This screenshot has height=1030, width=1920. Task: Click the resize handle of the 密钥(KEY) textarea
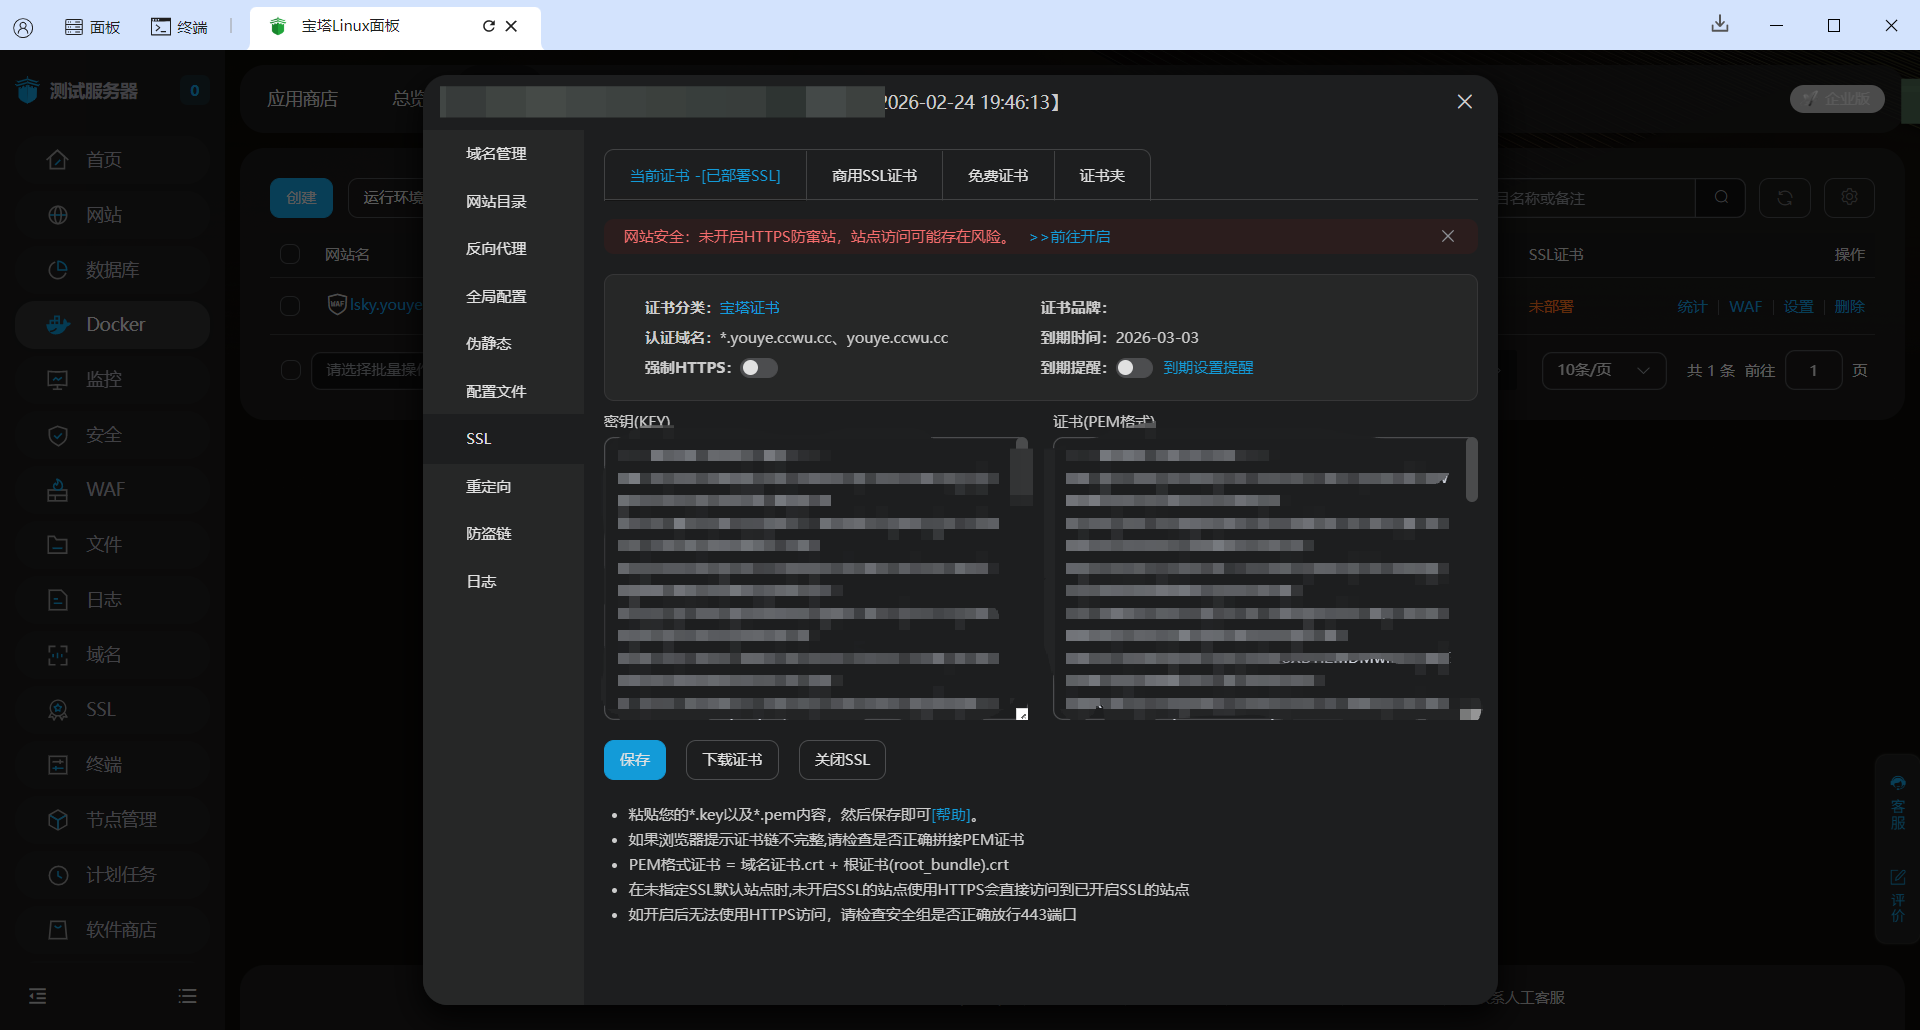point(1021,713)
